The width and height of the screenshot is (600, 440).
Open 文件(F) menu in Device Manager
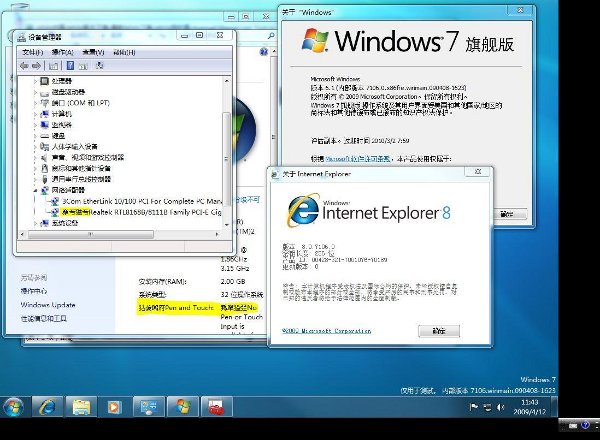pyautogui.click(x=32, y=52)
